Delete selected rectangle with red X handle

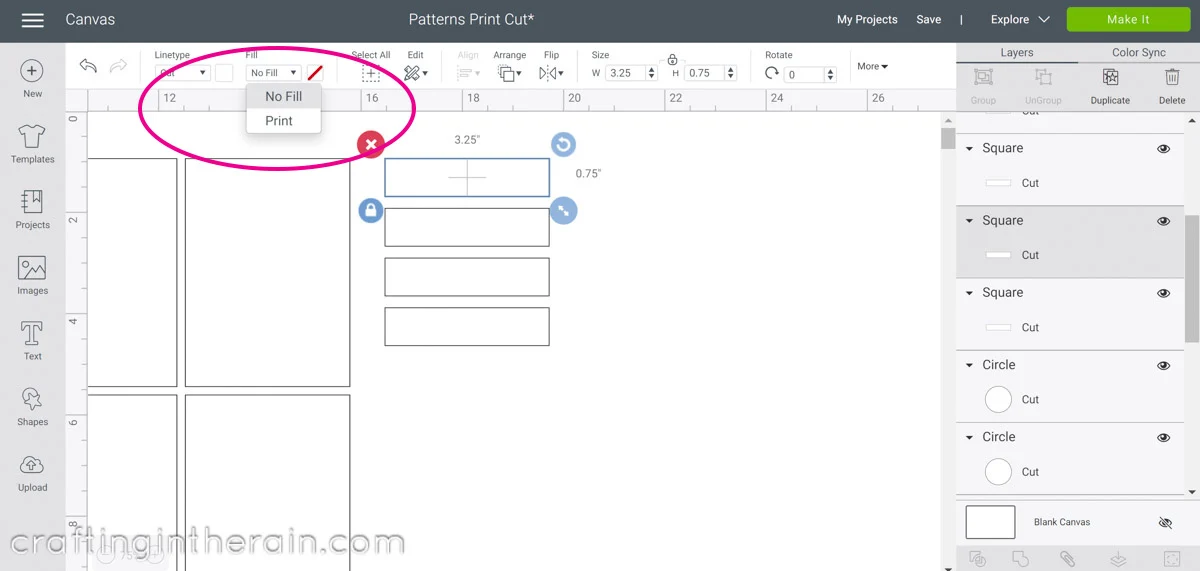point(370,144)
